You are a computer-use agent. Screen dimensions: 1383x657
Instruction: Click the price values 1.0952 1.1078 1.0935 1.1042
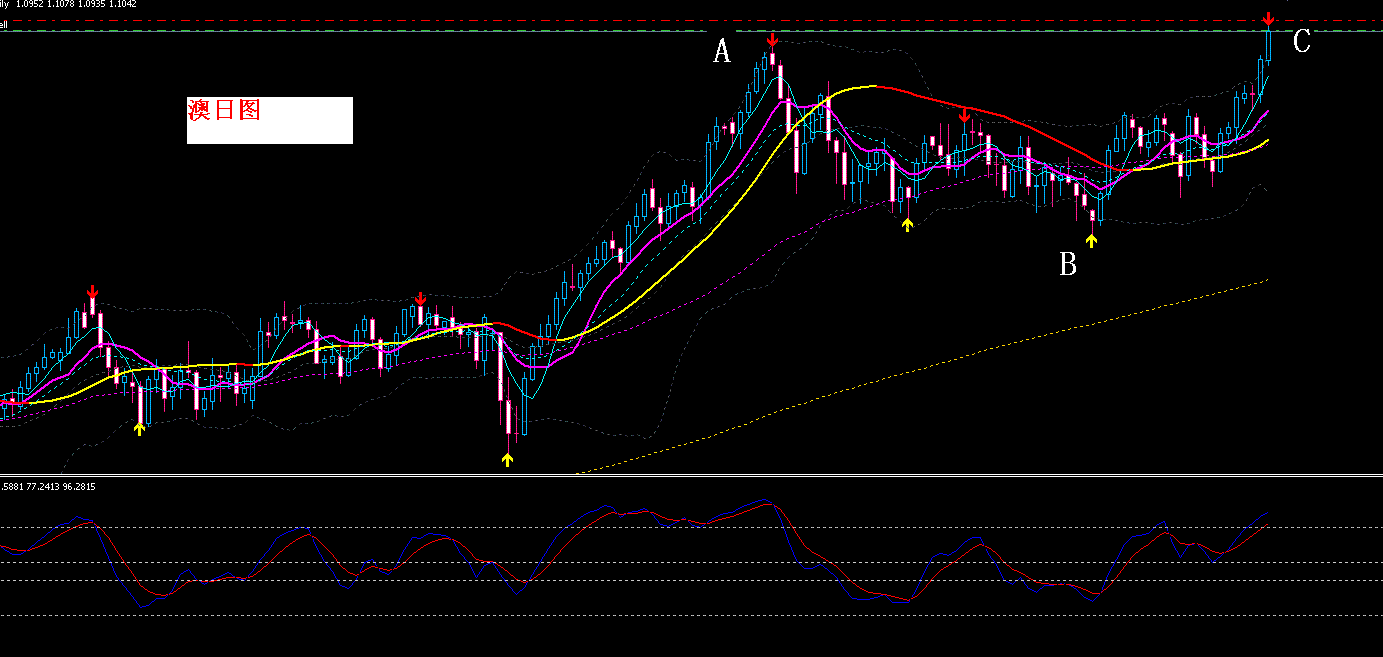pos(76,4)
